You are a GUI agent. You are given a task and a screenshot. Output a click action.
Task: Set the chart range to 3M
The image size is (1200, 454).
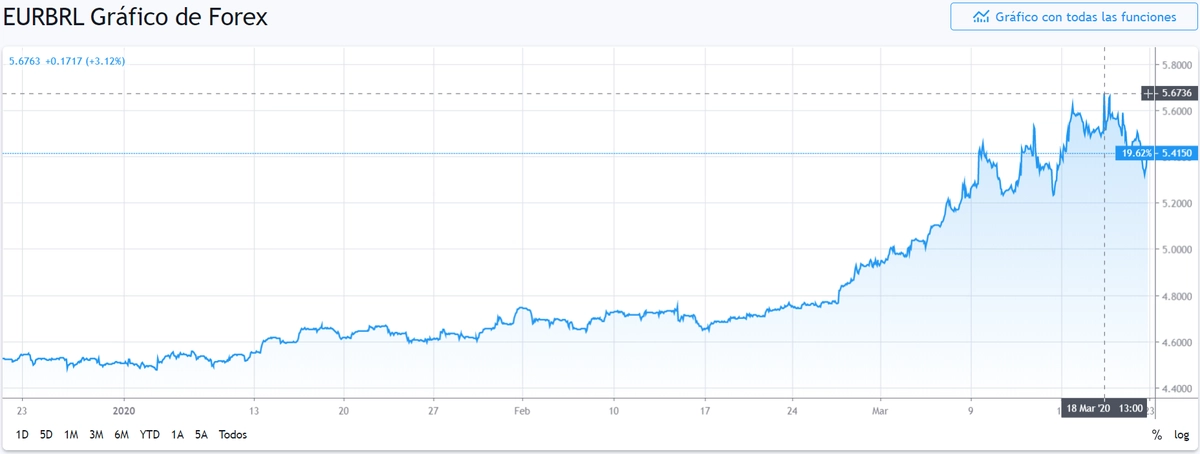[x=97, y=435]
